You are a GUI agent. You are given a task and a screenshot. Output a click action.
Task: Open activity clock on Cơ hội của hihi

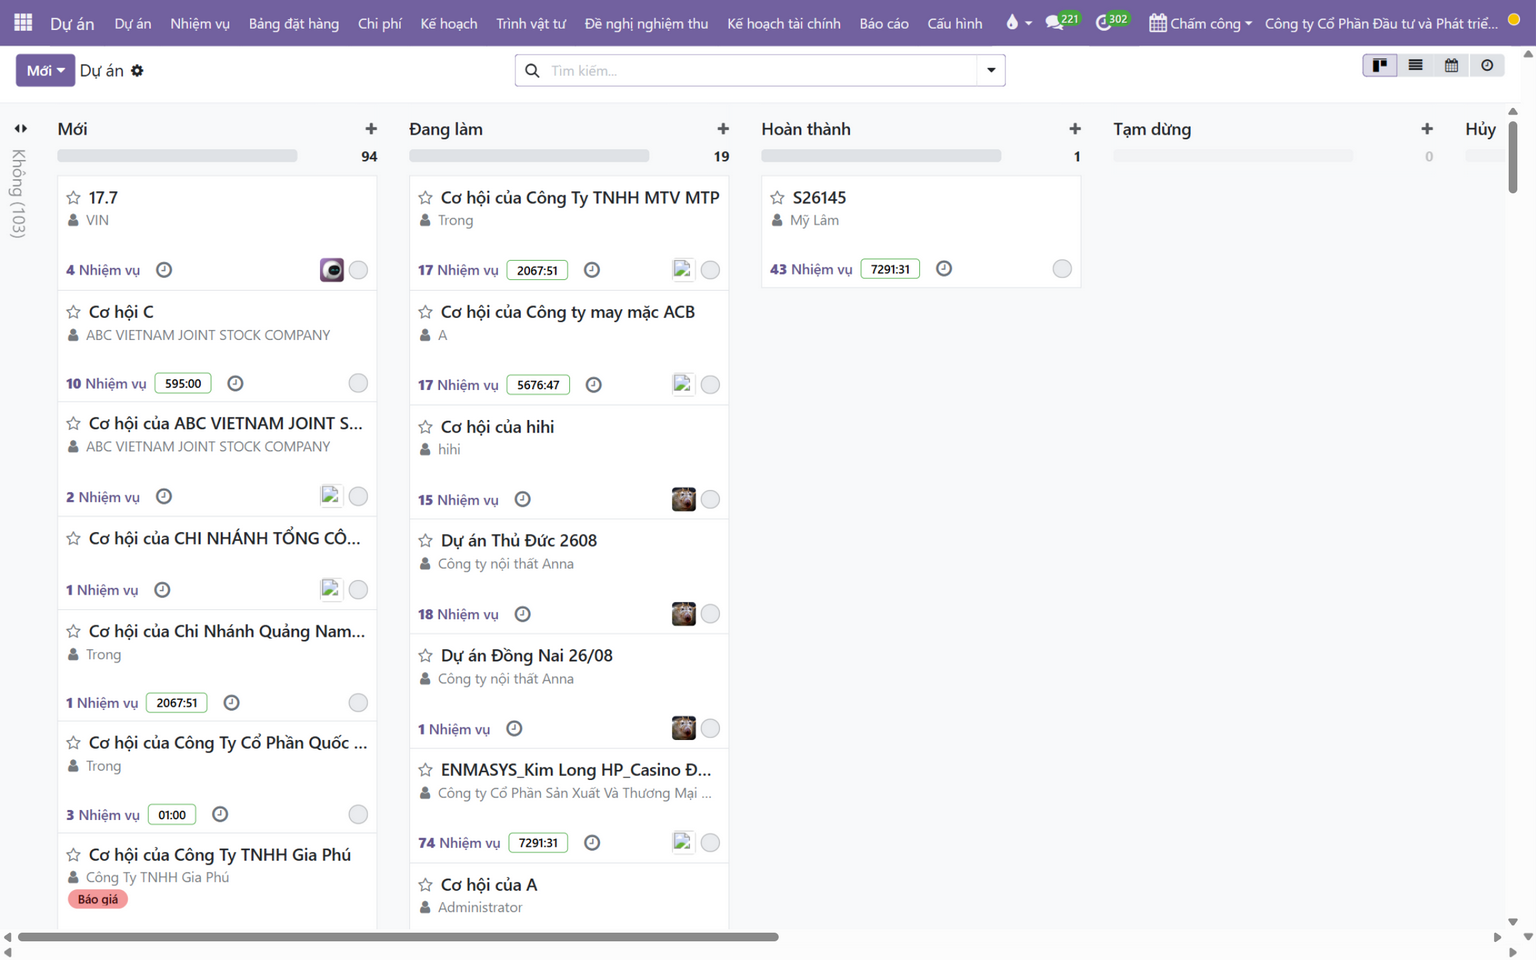[522, 500]
